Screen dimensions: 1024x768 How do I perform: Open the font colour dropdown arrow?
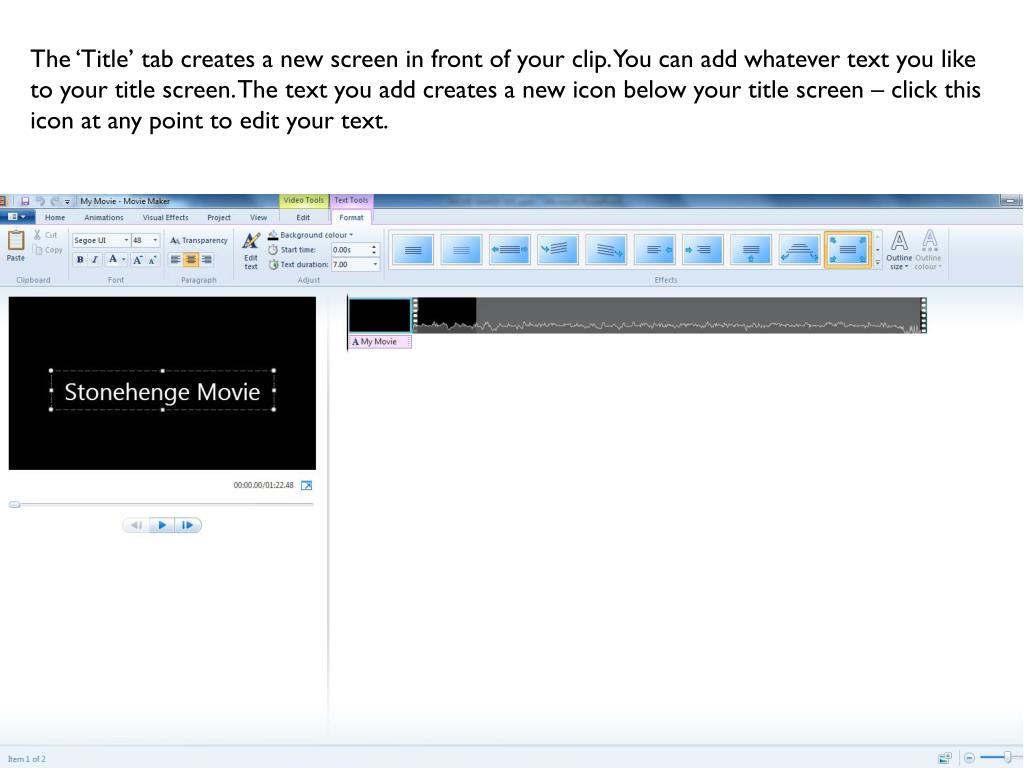pyautogui.click(x=123, y=259)
